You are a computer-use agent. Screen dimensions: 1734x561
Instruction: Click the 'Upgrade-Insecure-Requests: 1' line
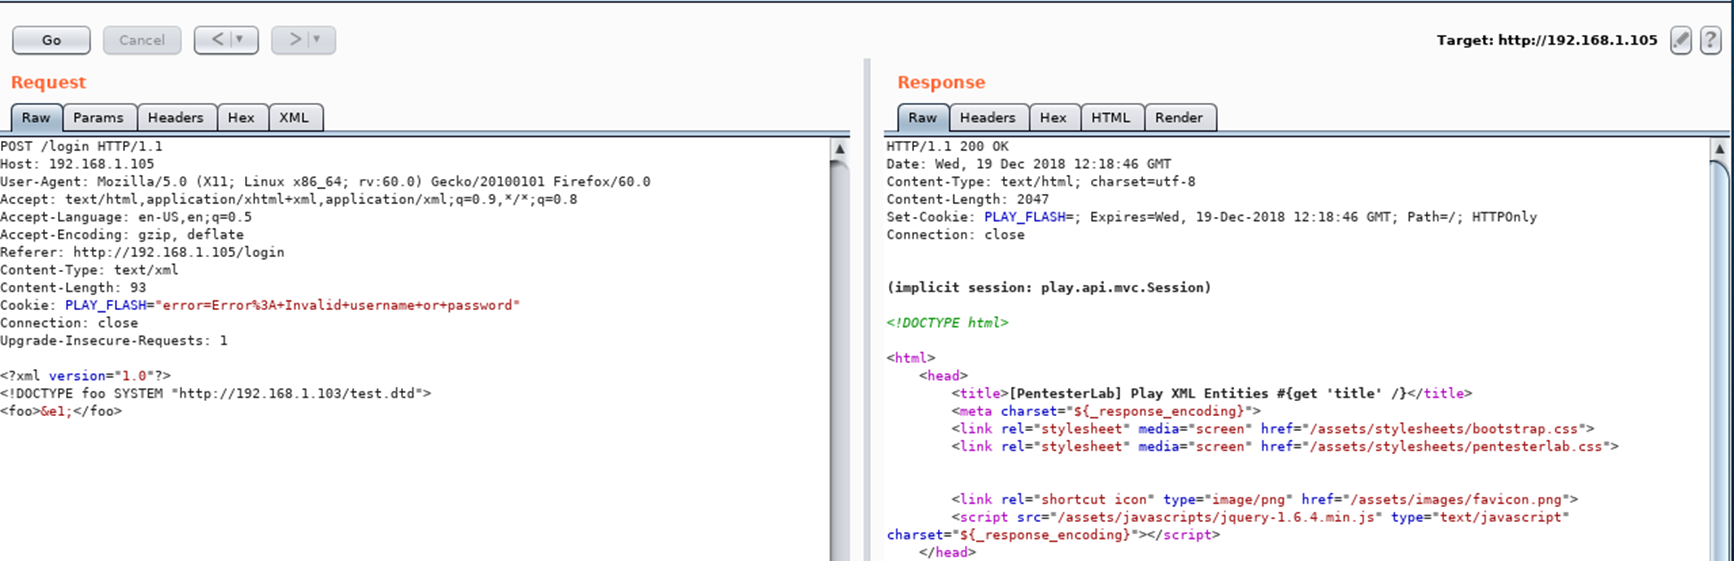pyautogui.click(x=114, y=341)
